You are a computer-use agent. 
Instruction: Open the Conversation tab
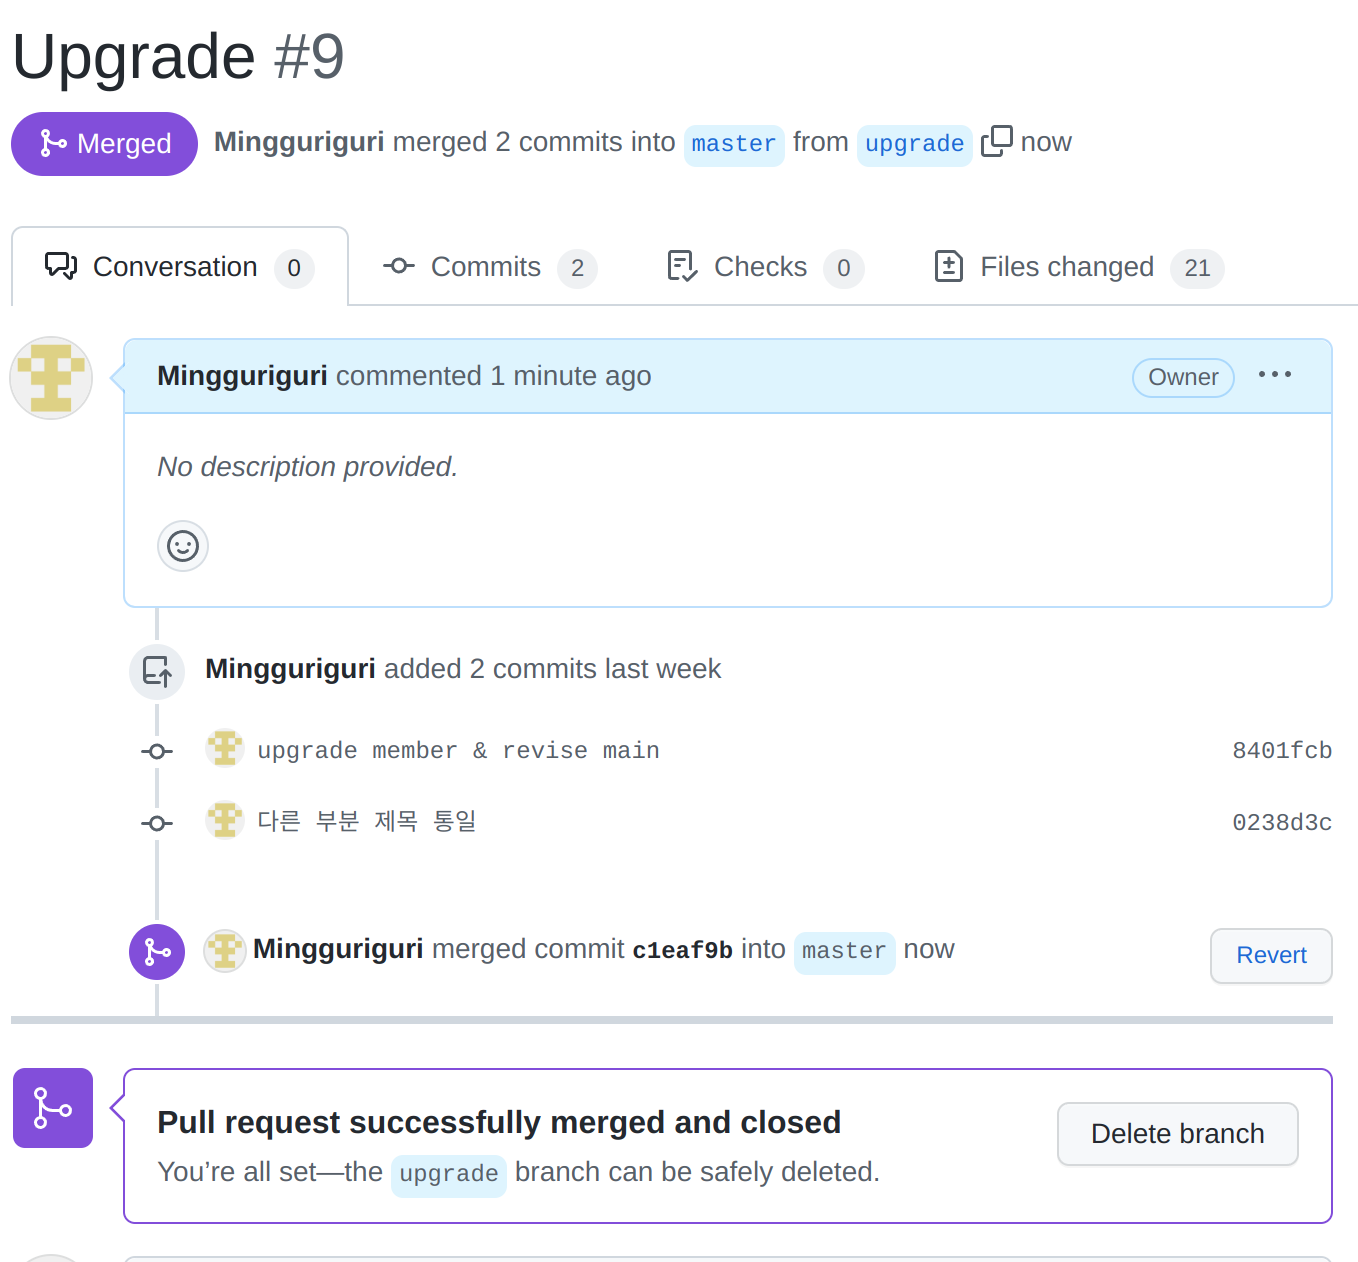click(x=180, y=267)
